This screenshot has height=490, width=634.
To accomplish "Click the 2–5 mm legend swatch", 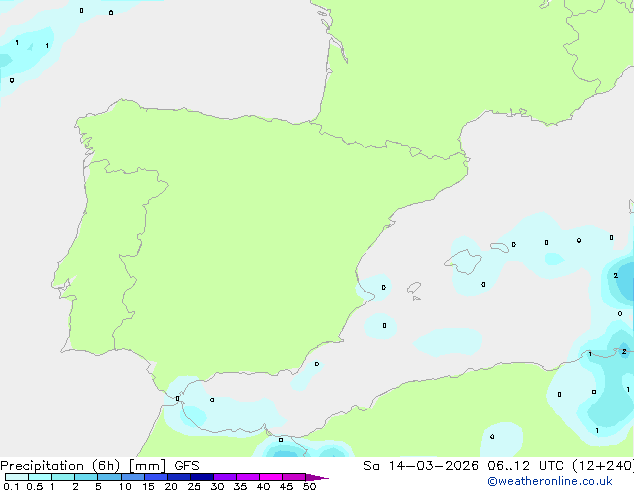I will 86,477.
